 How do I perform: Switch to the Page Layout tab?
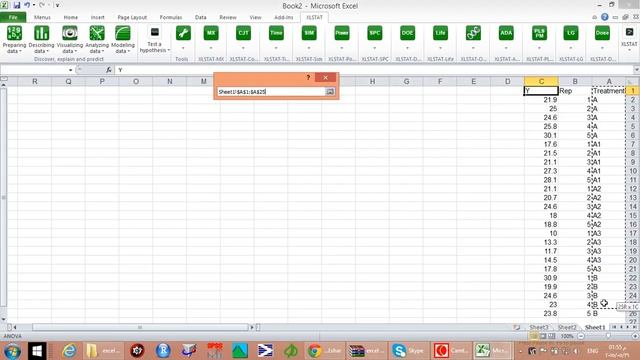pyautogui.click(x=132, y=18)
